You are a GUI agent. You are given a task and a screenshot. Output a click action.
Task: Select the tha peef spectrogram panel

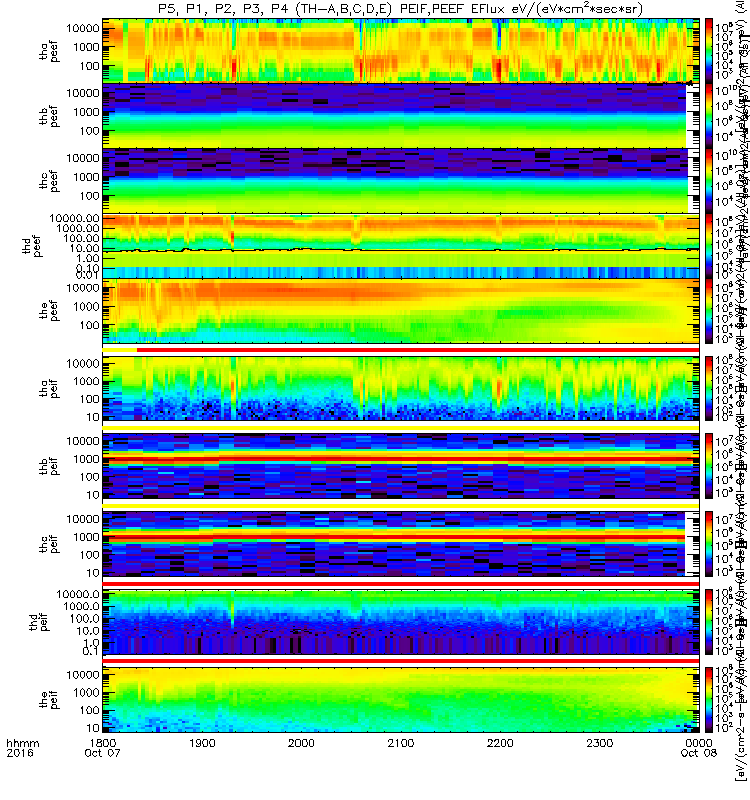401,51
